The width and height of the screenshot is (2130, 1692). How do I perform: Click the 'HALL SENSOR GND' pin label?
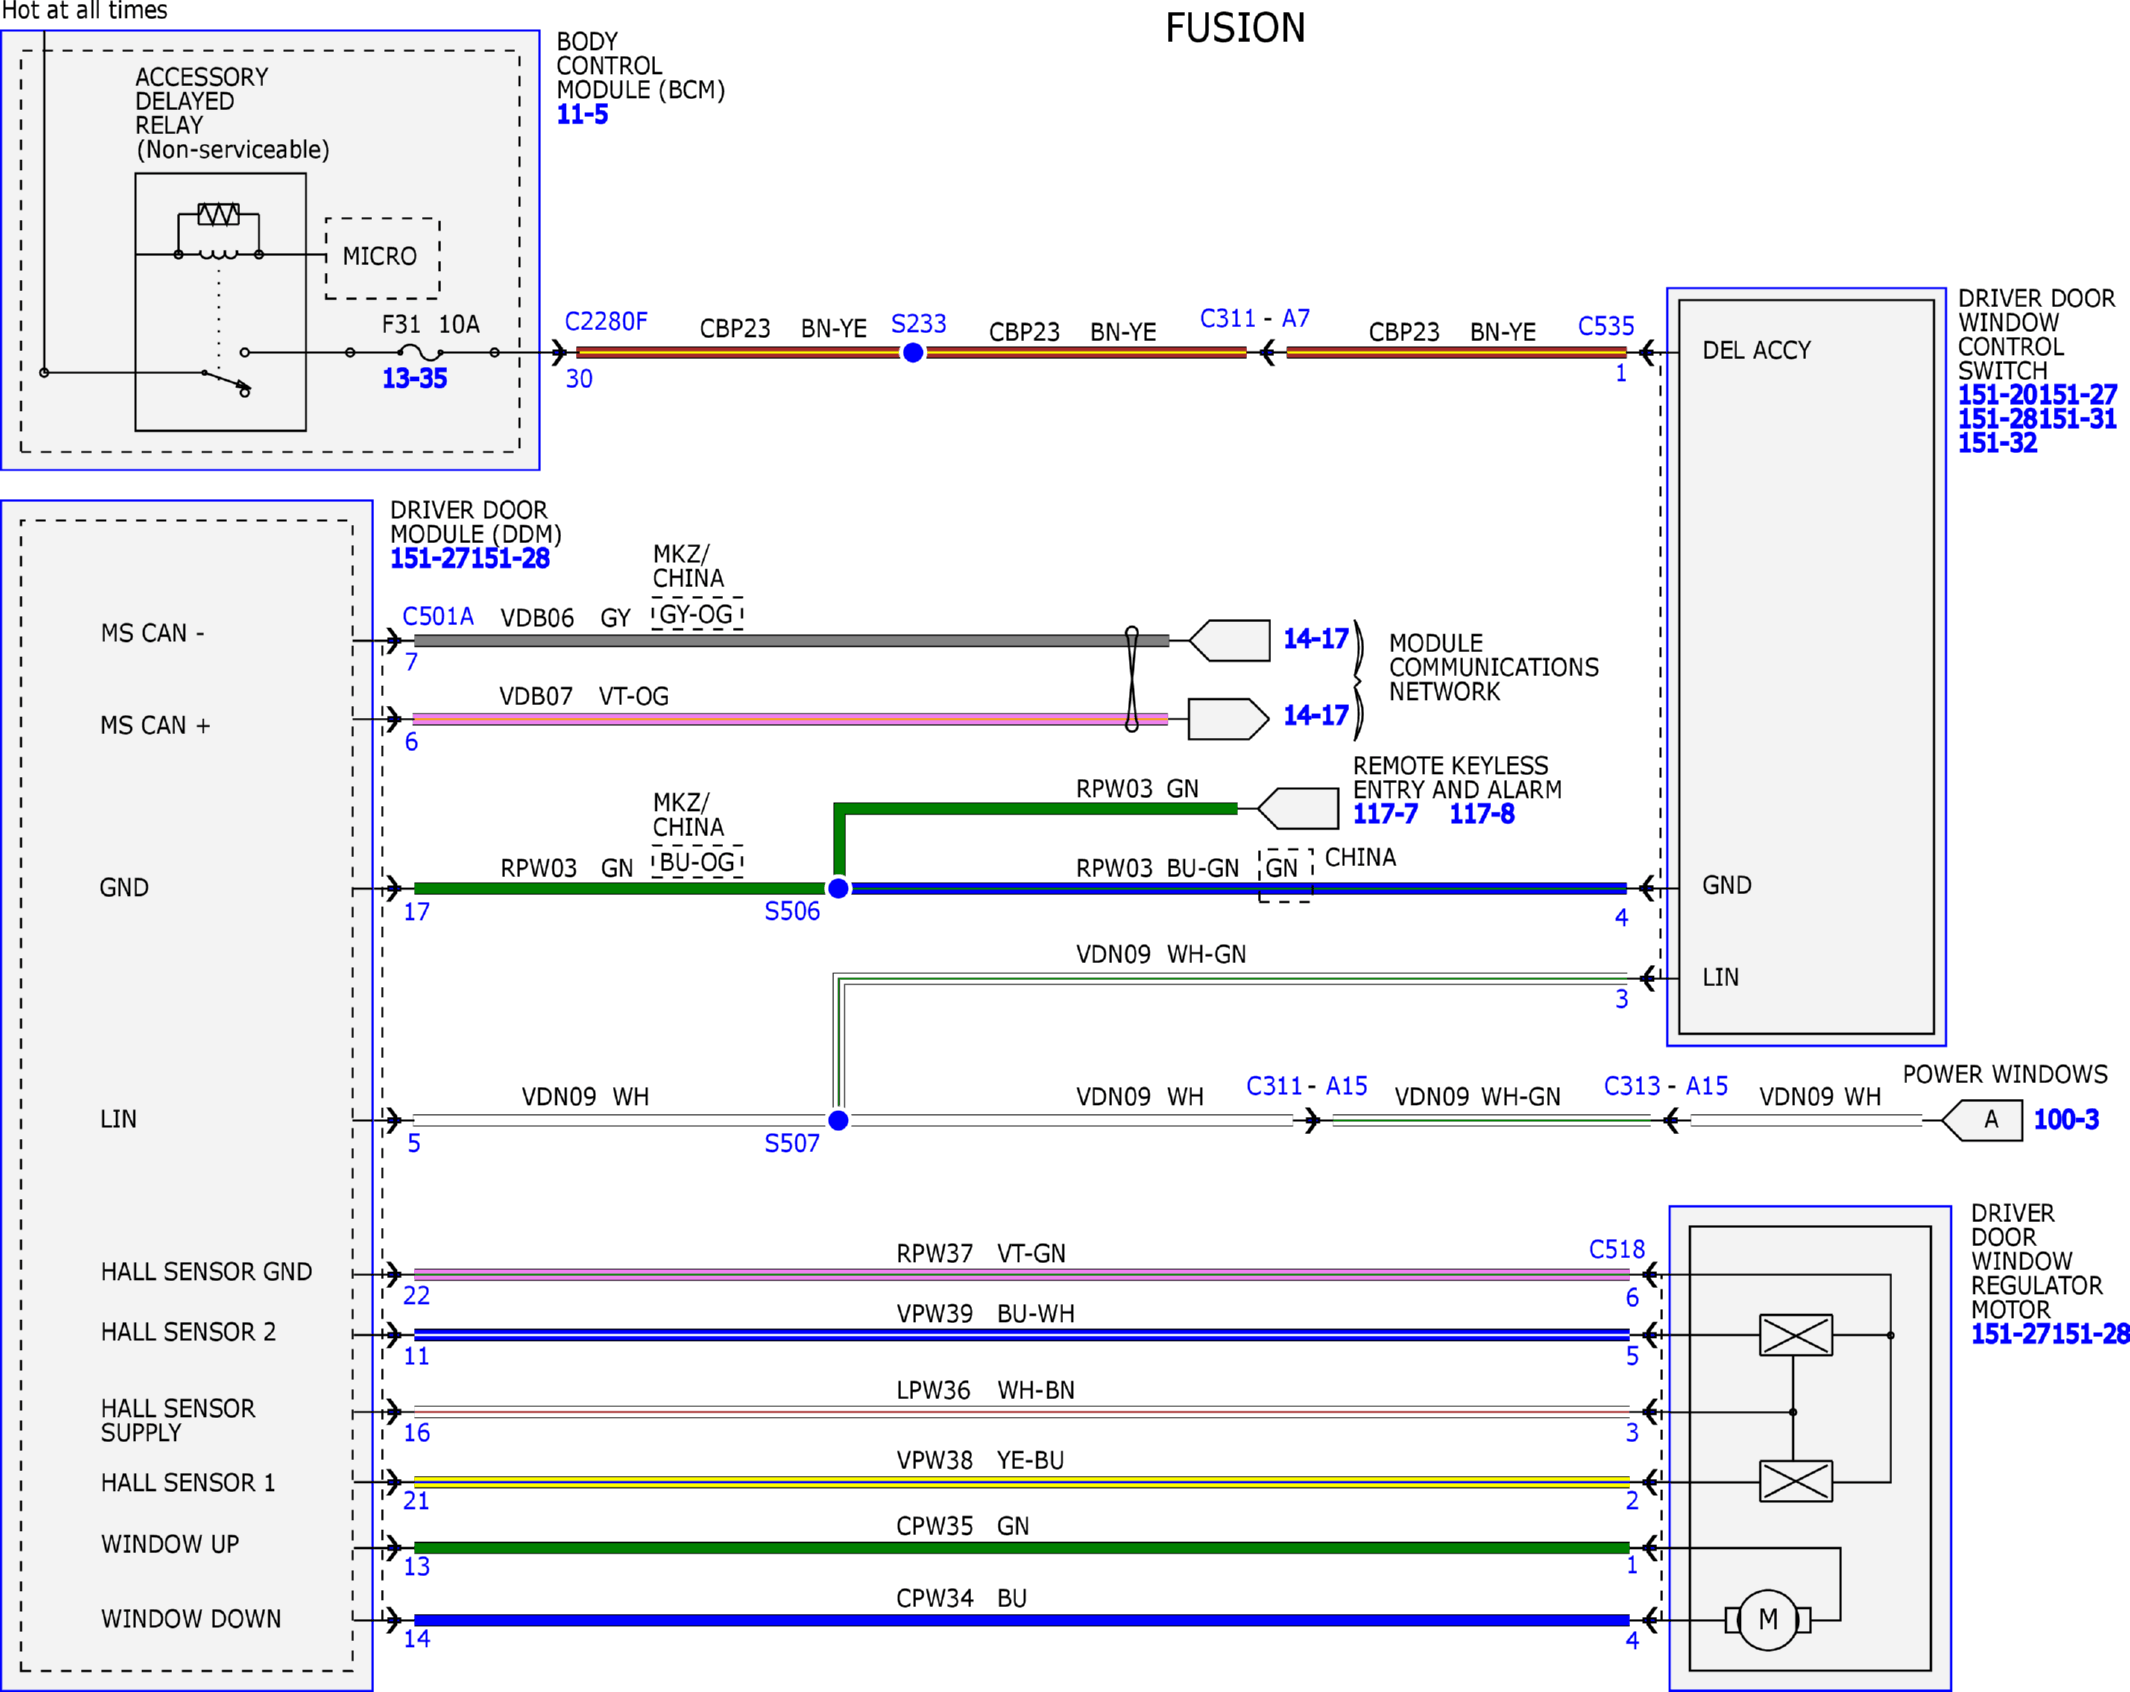coord(207,1272)
